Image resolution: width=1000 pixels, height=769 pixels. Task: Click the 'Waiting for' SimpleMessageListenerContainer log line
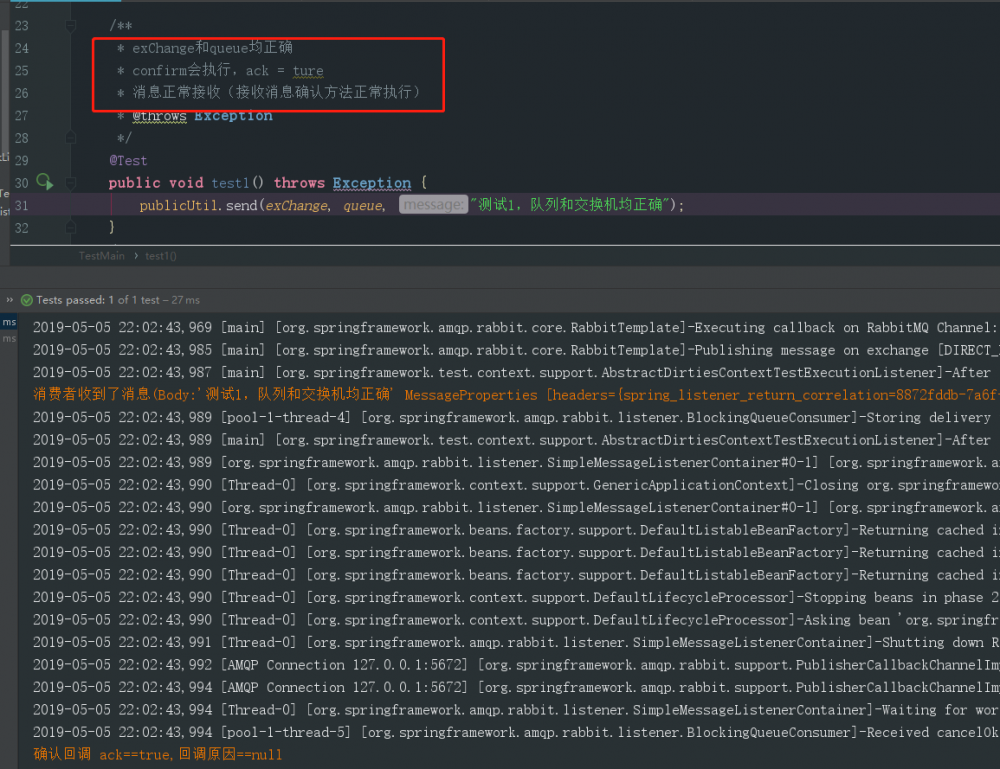tap(516, 710)
